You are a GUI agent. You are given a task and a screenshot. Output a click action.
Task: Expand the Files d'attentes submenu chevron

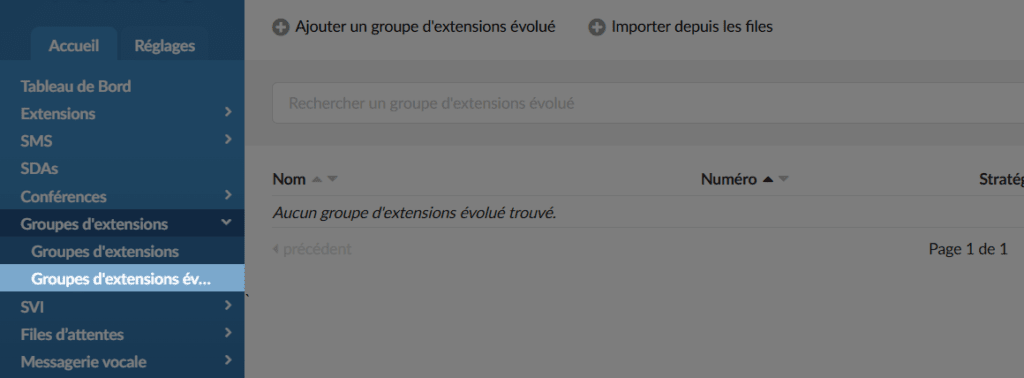point(228,332)
